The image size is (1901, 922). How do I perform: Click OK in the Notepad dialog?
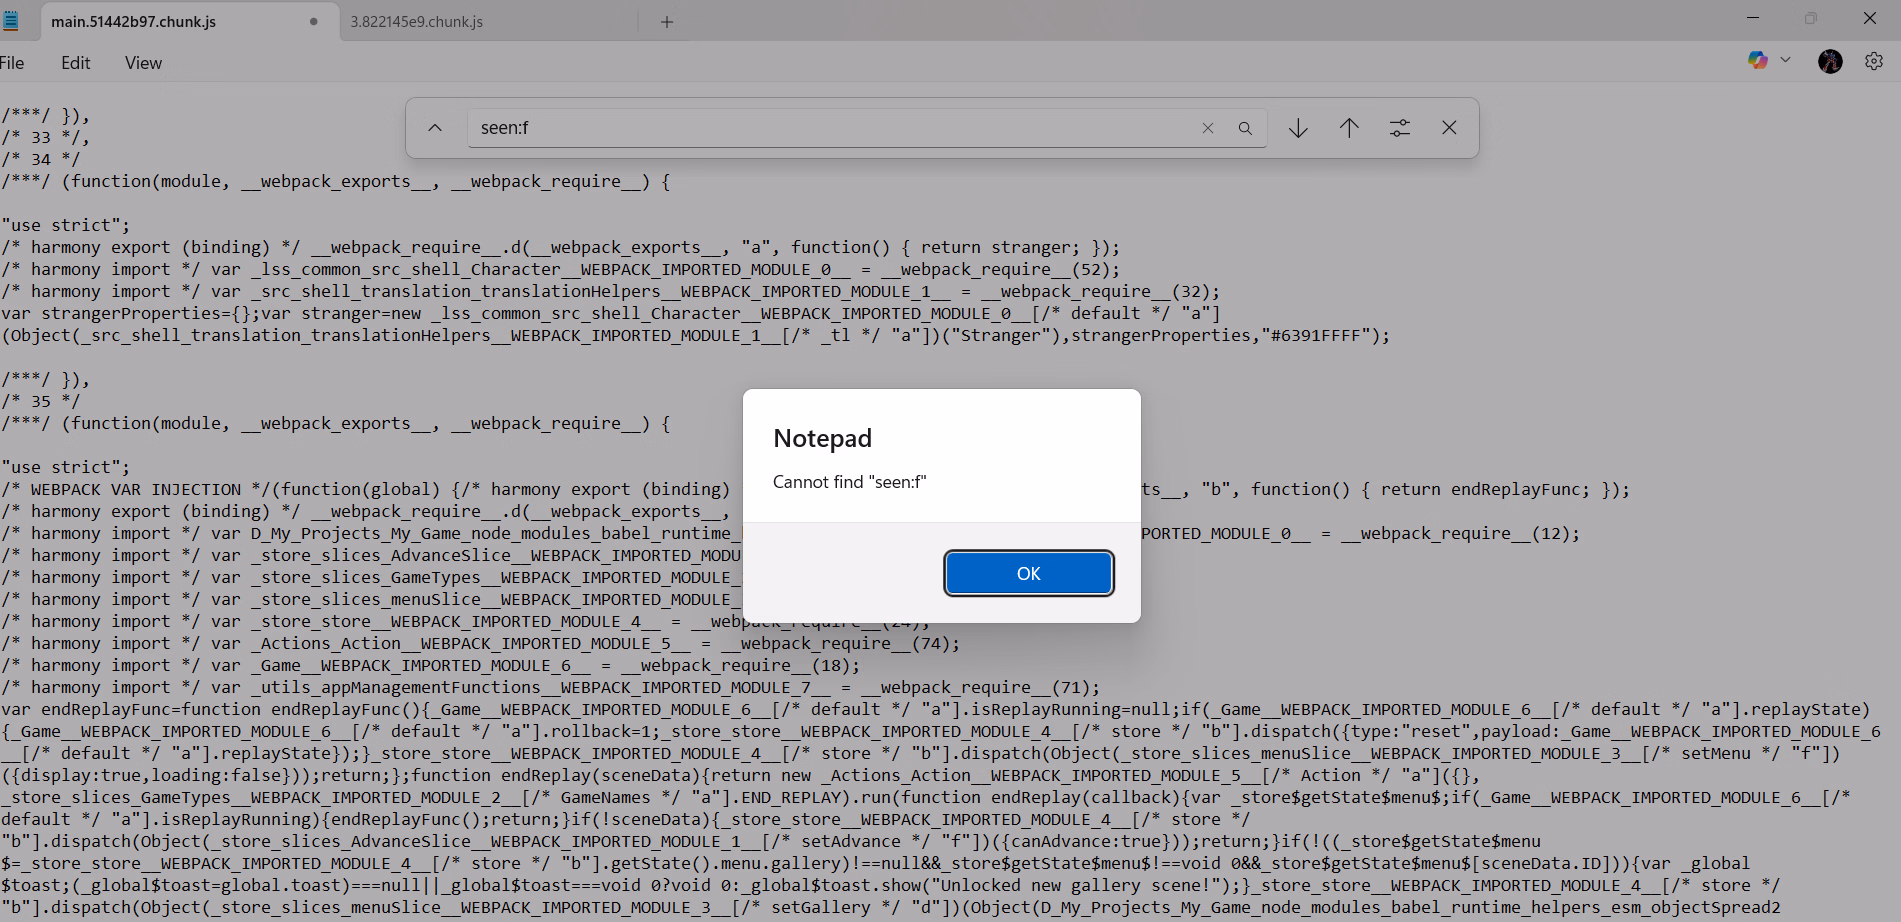1028,573
